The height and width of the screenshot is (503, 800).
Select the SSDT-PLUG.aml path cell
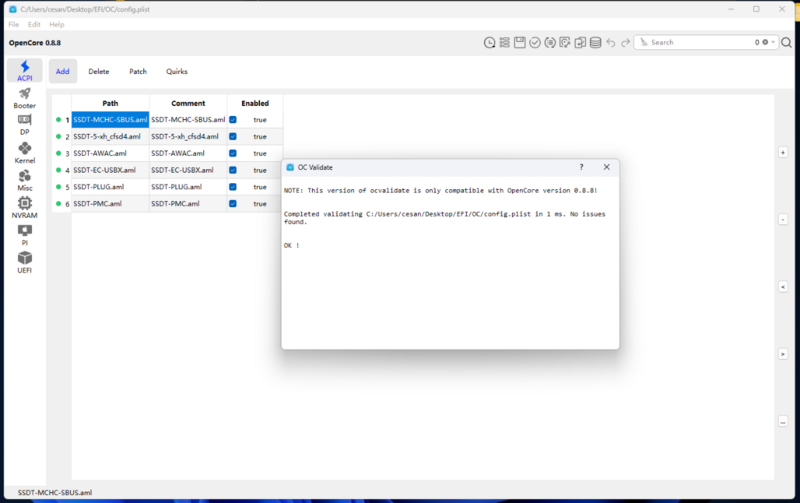click(x=110, y=187)
